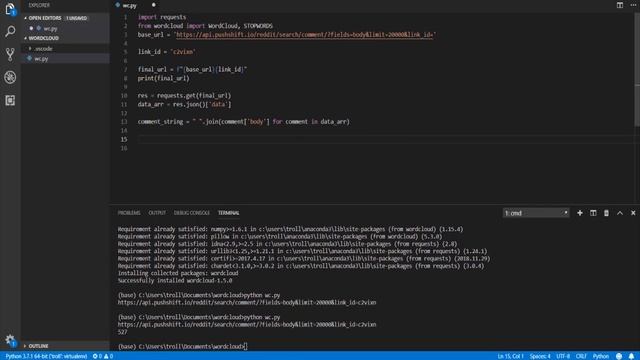Open the Search view in activity bar
Image resolution: width=640 pixels, height=360 pixels.
10,31
